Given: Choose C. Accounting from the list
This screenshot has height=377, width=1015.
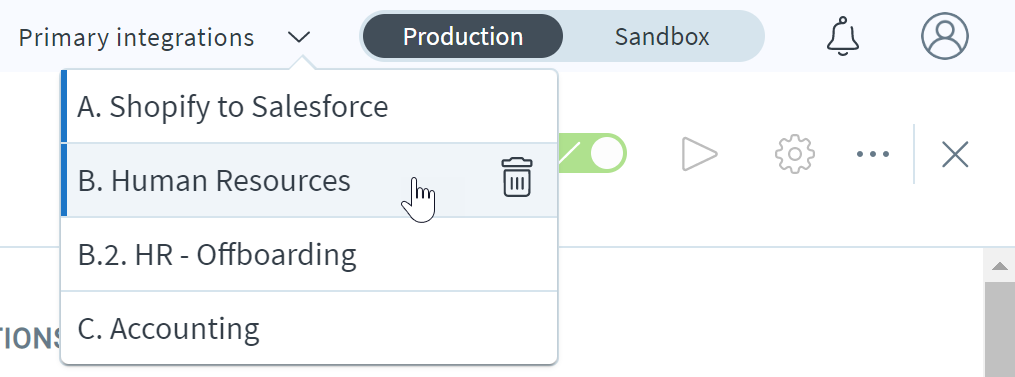Looking at the screenshot, I should pyautogui.click(x=309, y=328).
